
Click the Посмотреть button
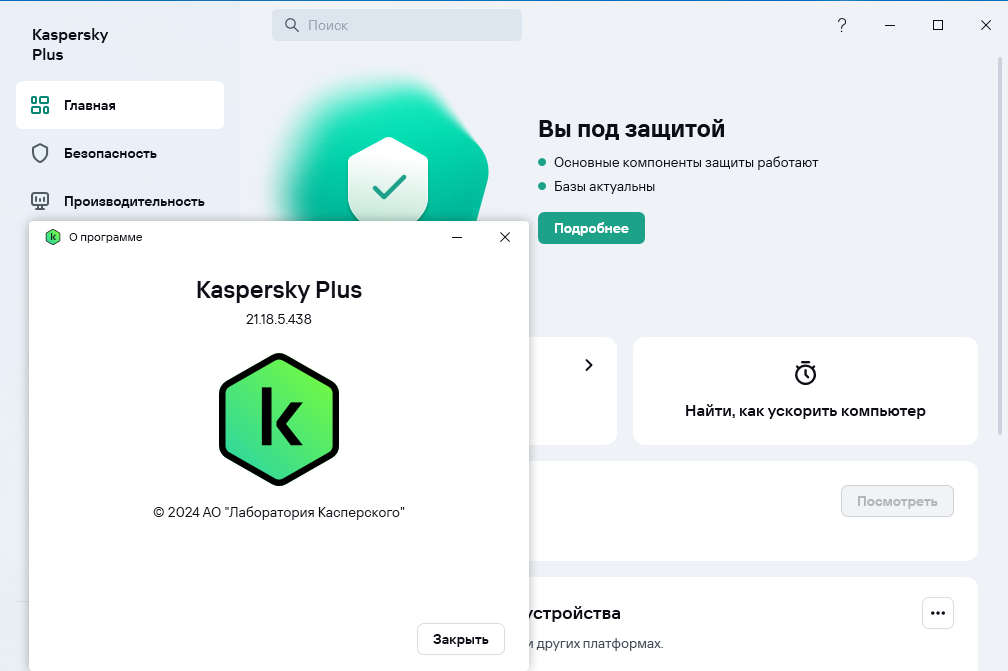point(897,501)
